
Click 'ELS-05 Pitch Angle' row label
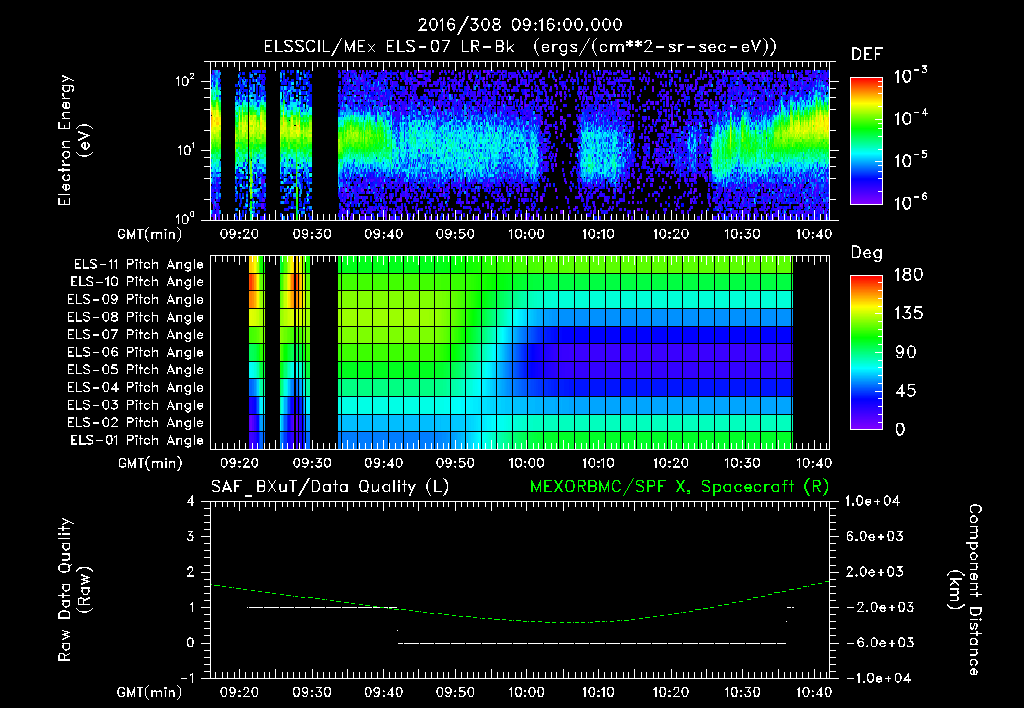[136, 370]
